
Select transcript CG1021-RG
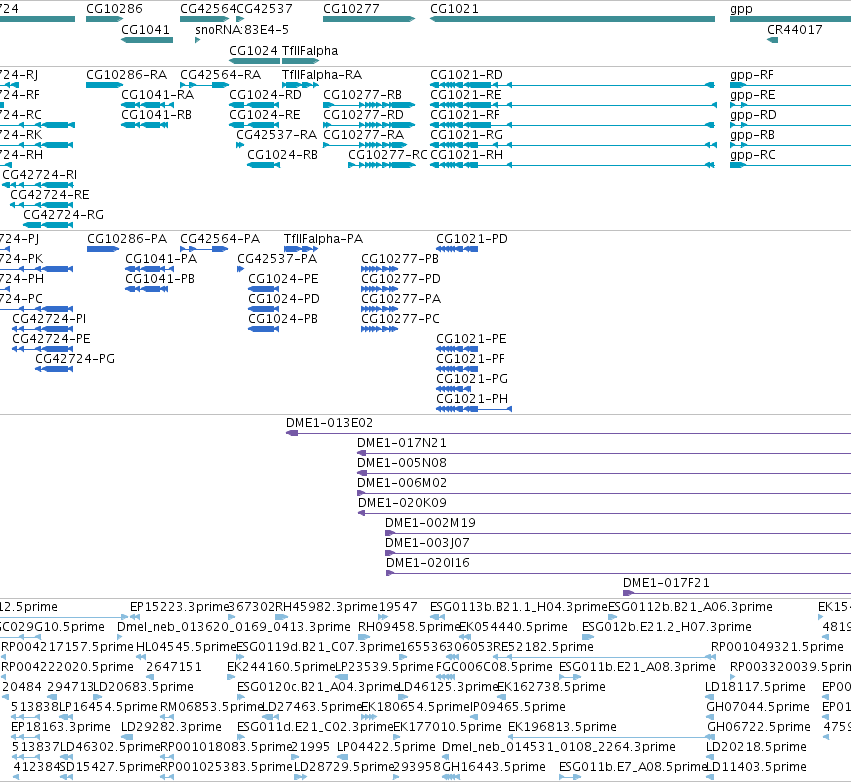point(467,135)
